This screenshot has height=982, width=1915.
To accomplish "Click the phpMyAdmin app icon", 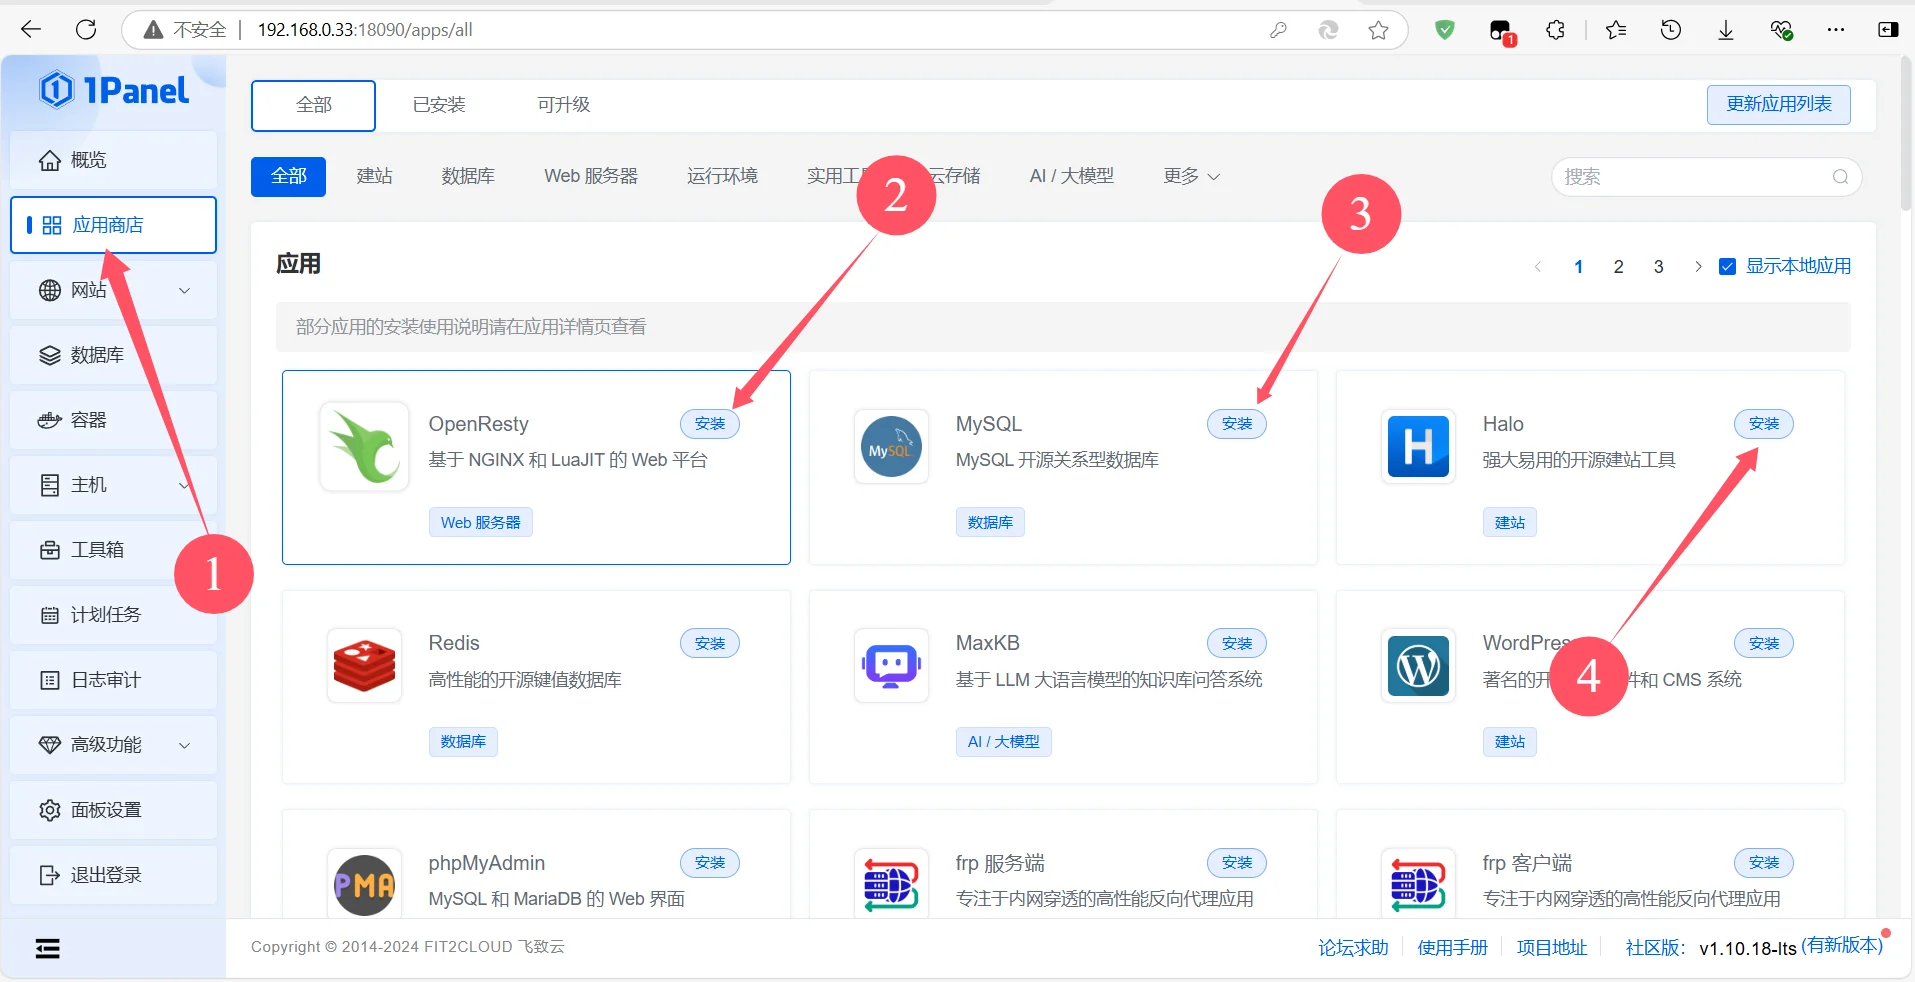I will pyautogui.click(x=364, y=885).
